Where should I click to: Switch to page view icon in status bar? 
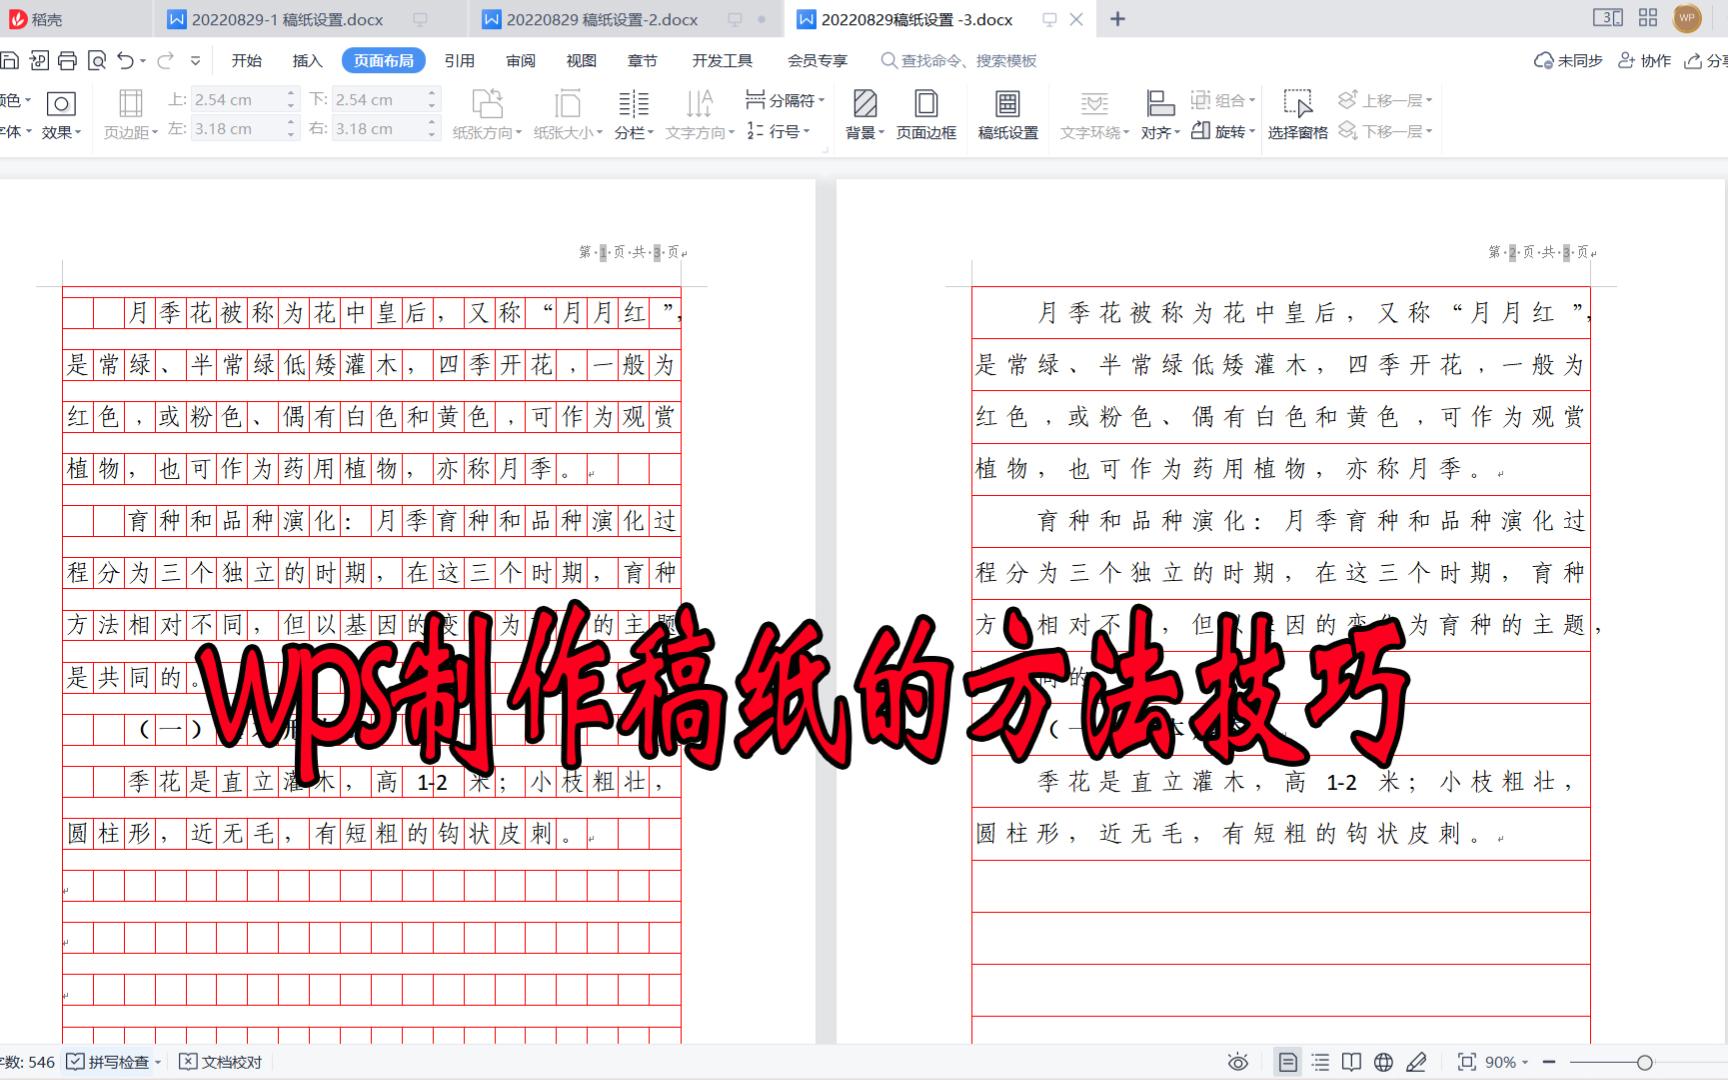click(x=1288, y=1062)
